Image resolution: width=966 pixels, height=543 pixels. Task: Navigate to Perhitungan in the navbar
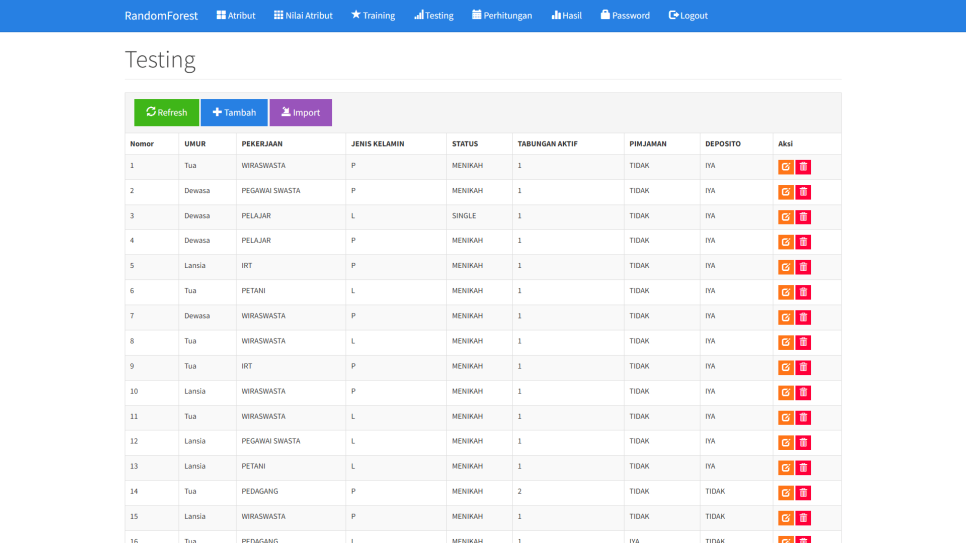[x=502, y=16]
